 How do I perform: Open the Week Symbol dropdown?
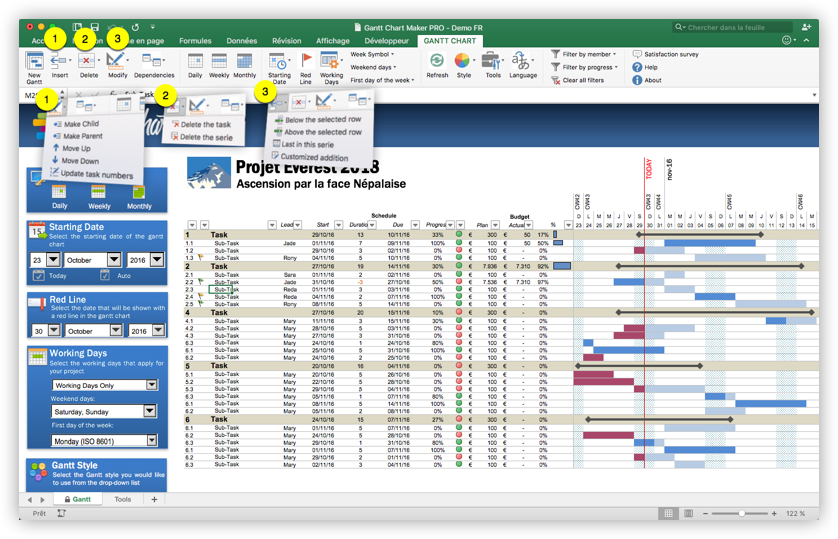pos(372,54)
